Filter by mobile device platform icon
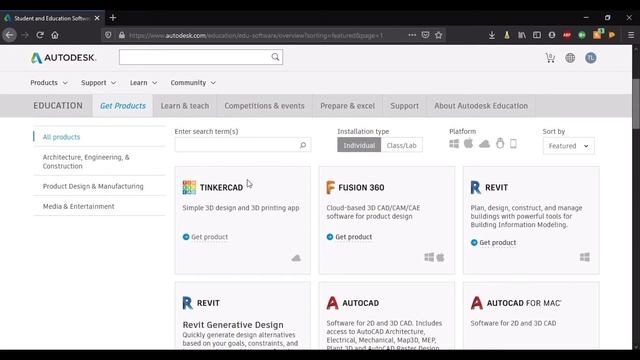Image resolution: width=640 pixels, height=360 pixels. click(513, 144)
